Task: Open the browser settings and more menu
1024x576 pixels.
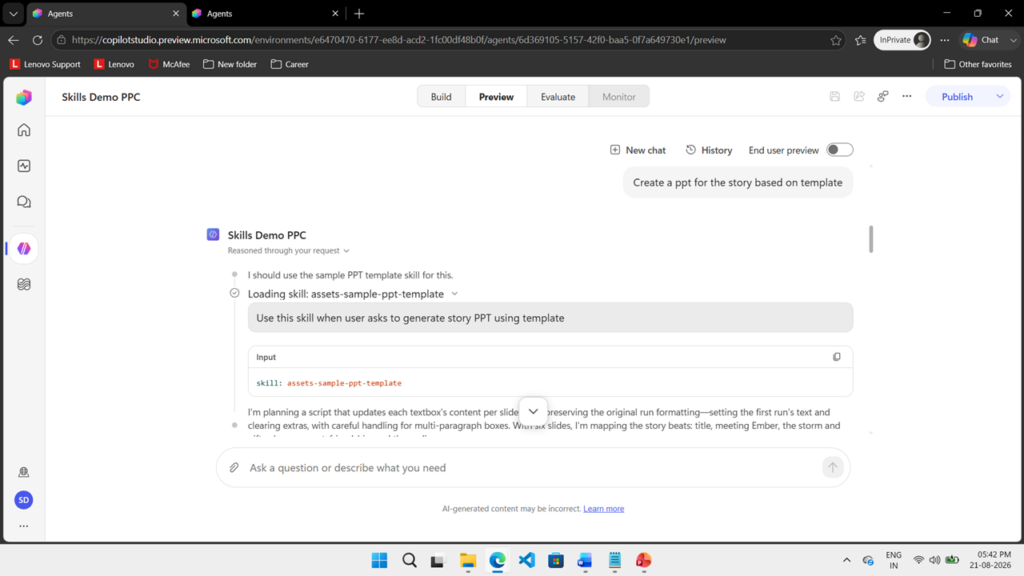Action: (x=945, y=40)
